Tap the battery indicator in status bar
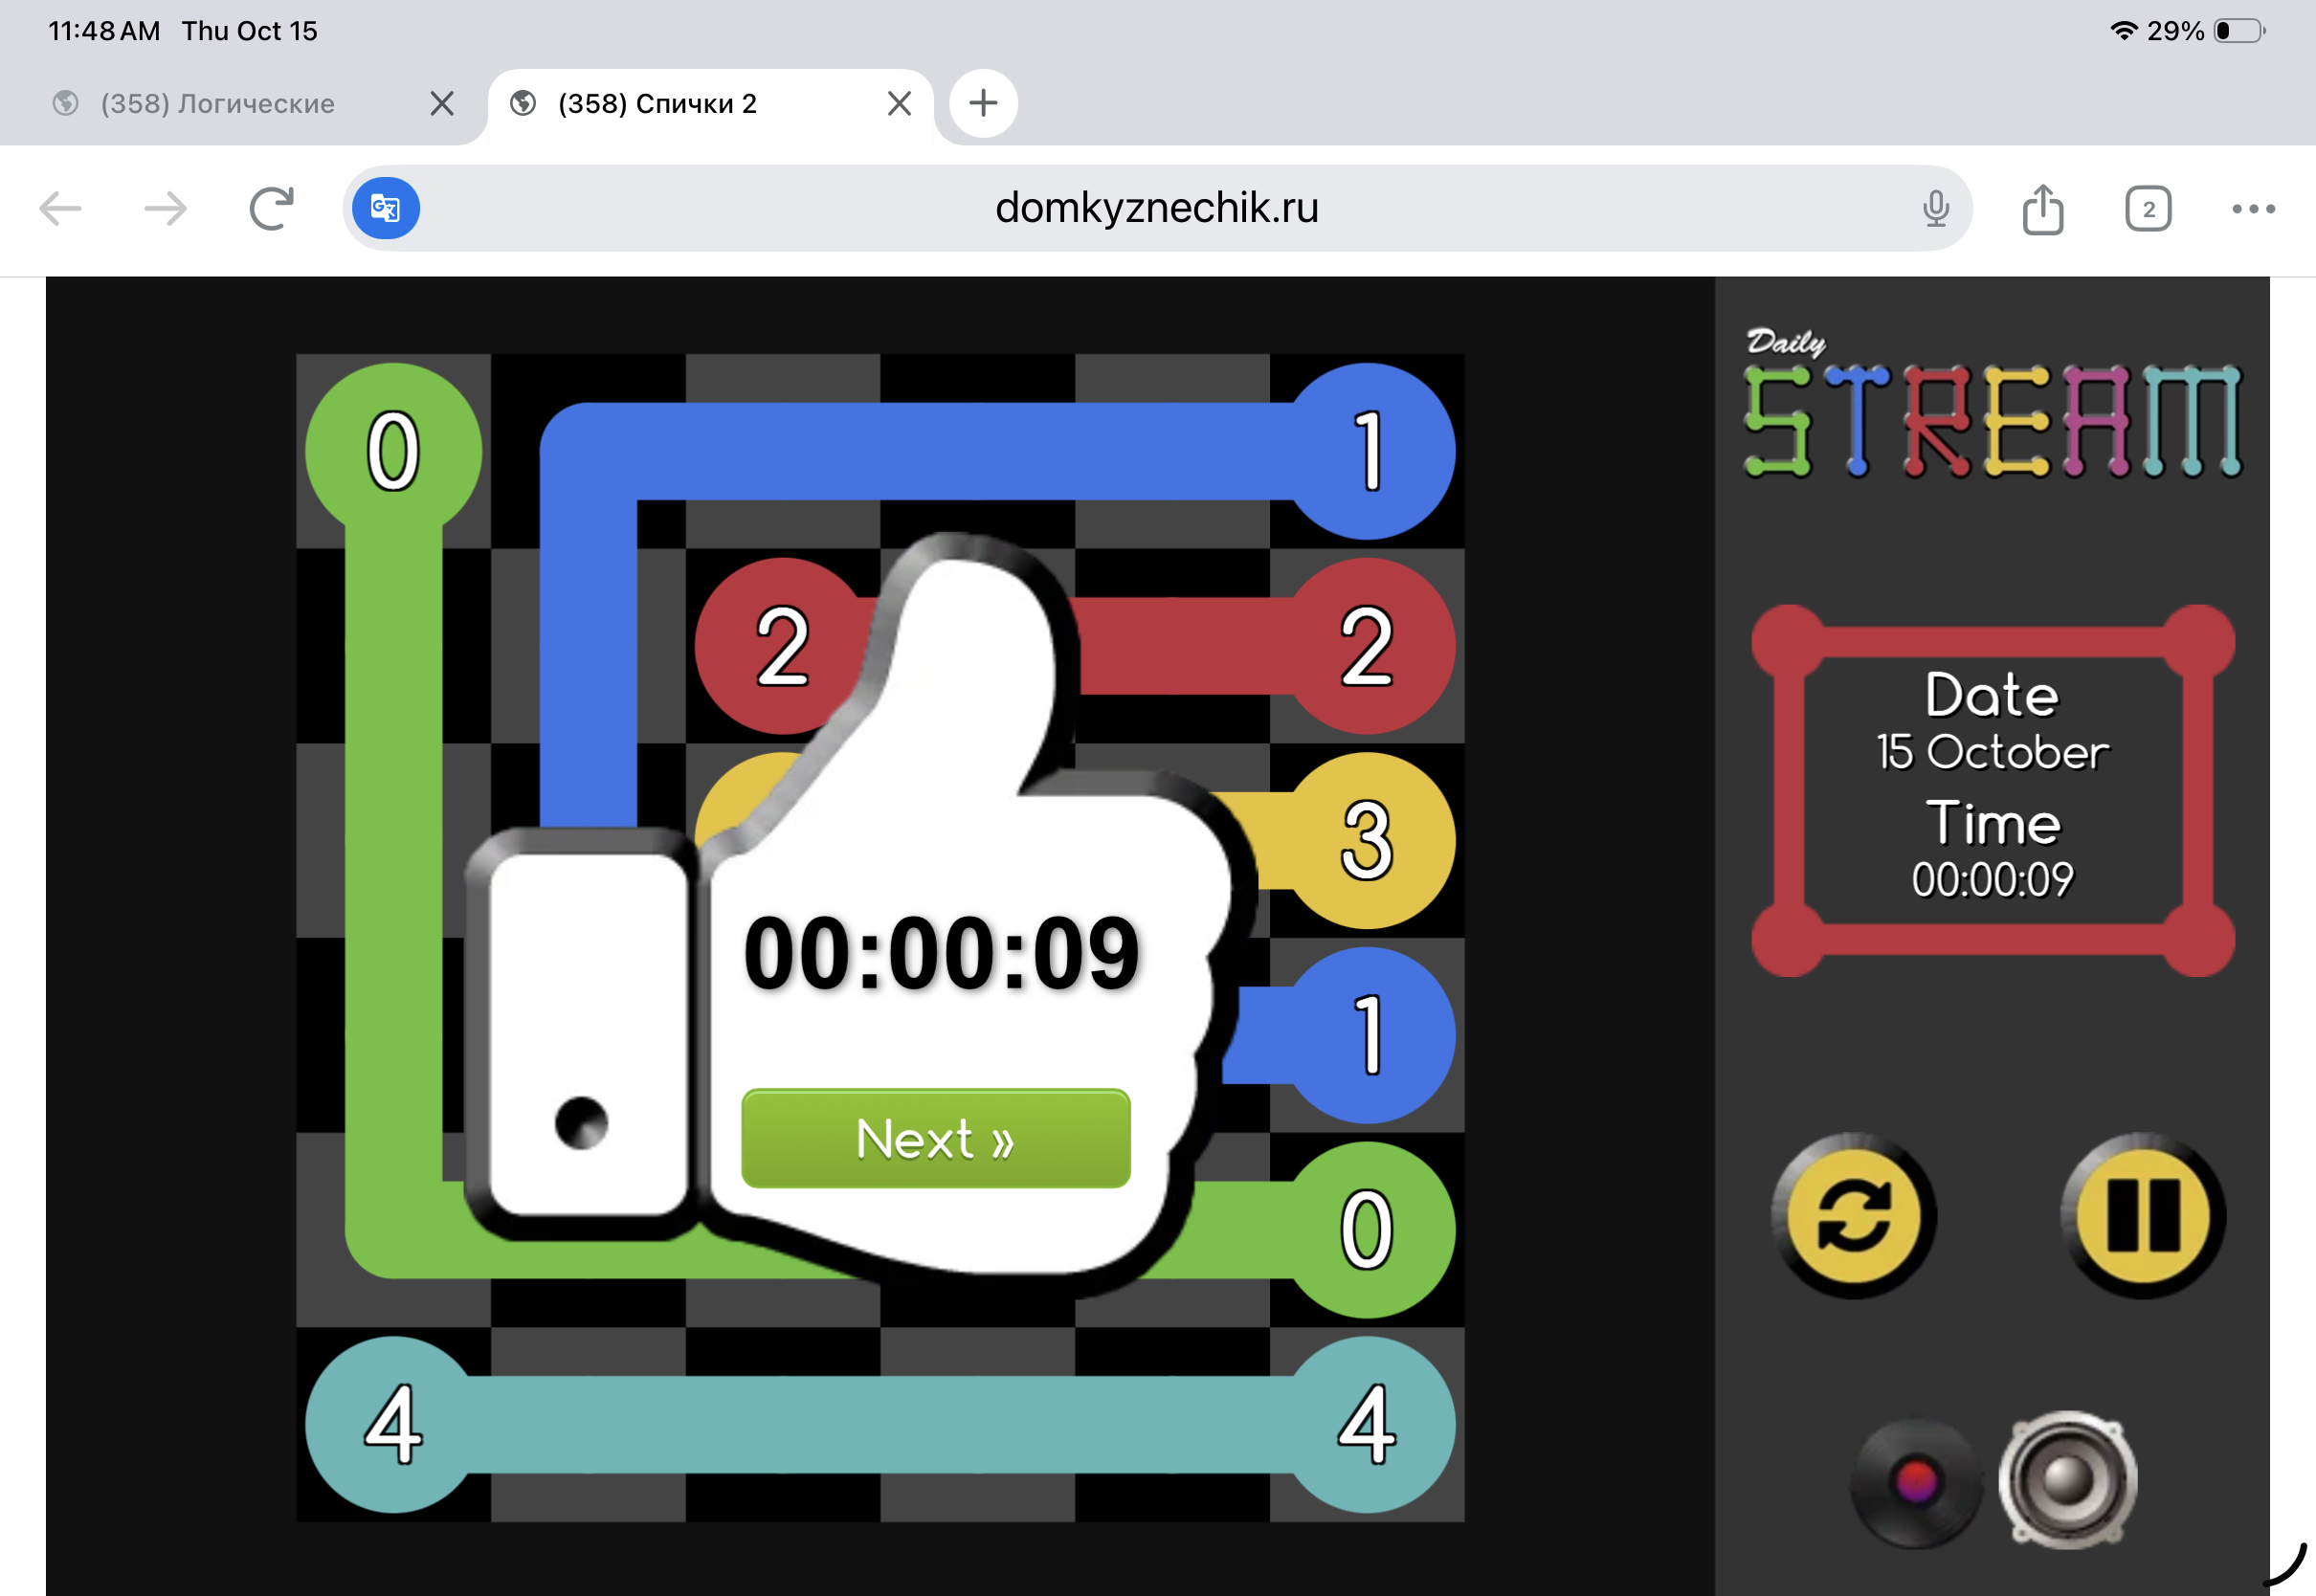The height and width of the screenshot is (1596, 2316). pyautogui.click(x=2239, y=31)
